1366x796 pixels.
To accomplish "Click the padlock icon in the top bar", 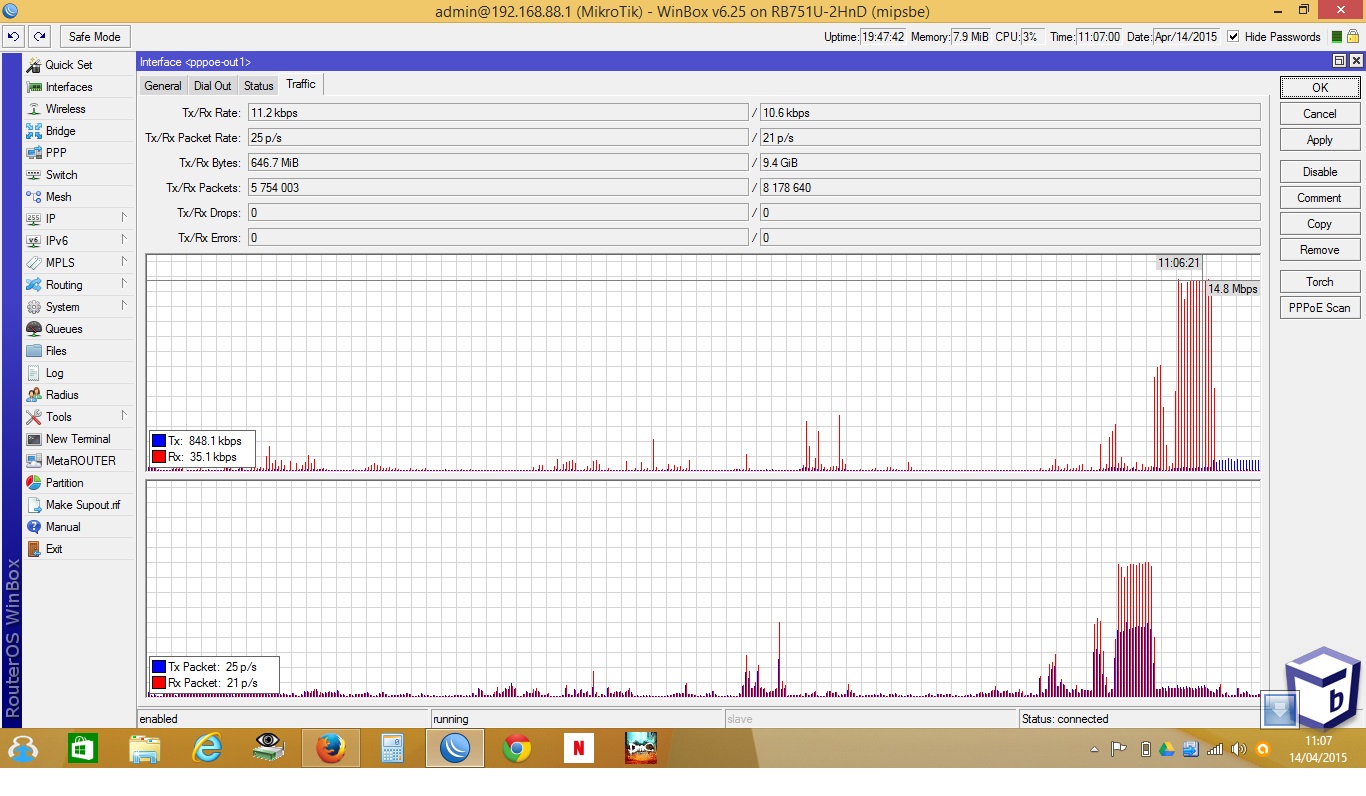I will click(1354, 37).
